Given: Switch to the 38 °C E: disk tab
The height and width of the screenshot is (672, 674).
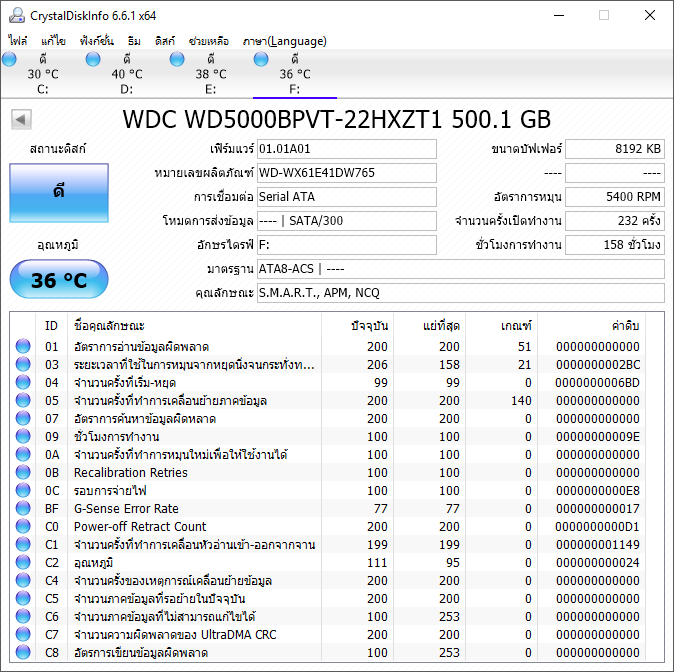Looking at the screenshot, I should pyautogui.click(x=211, y=74).
